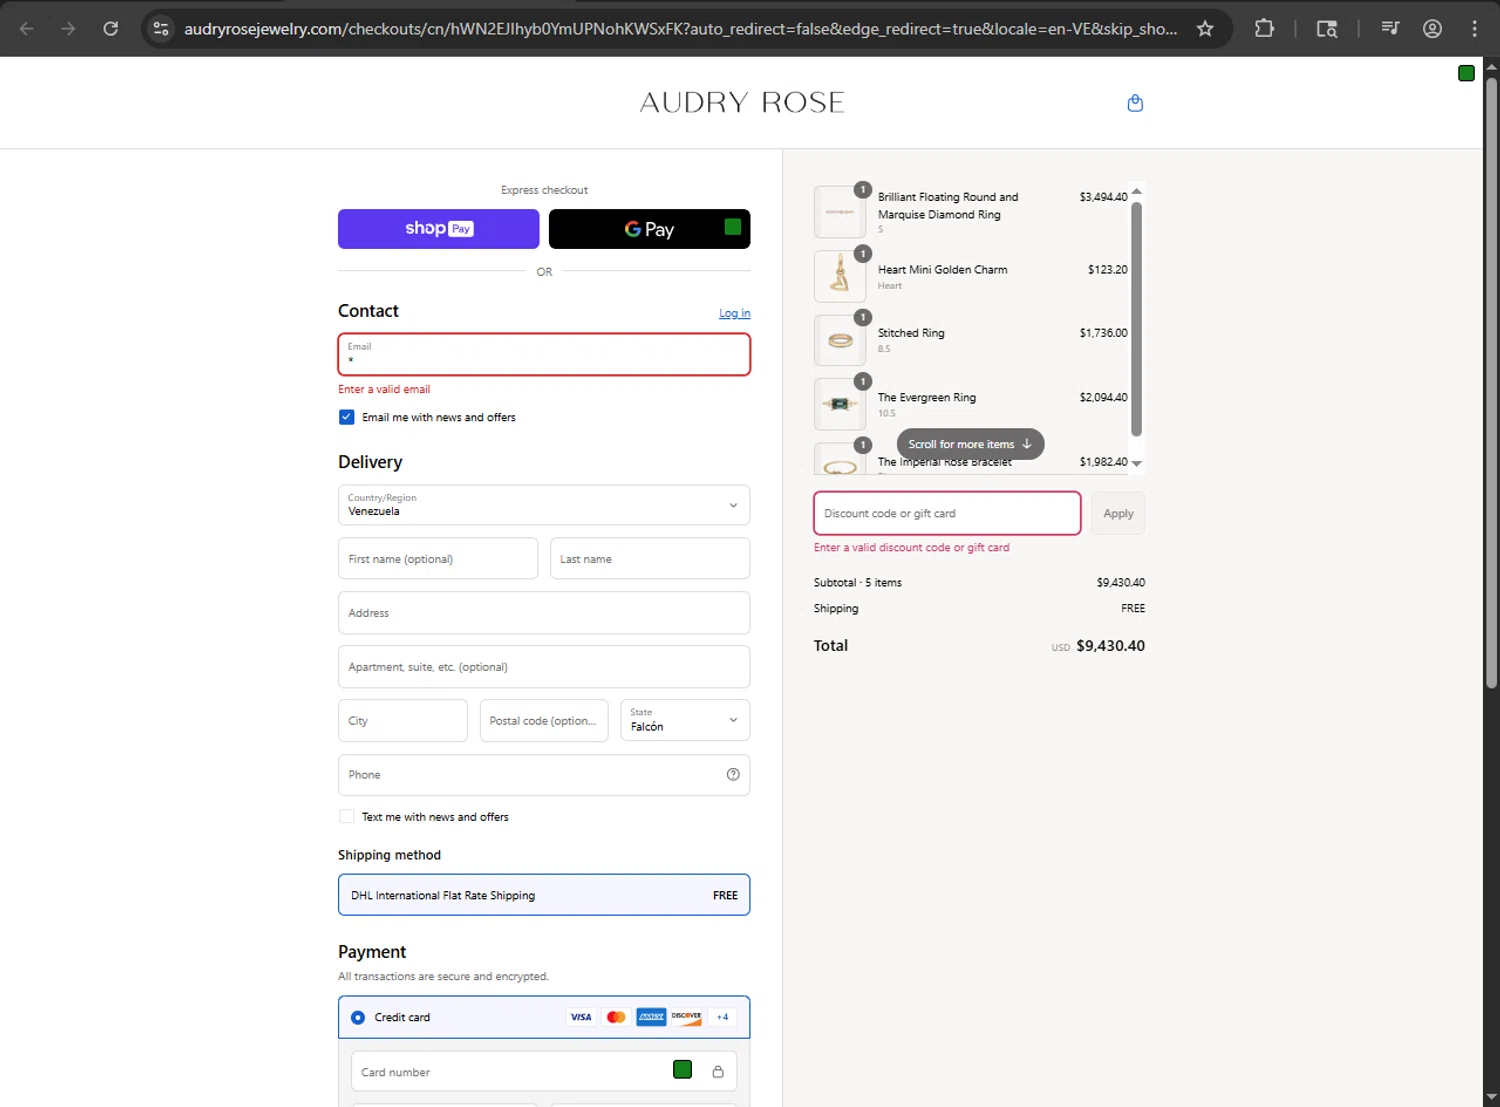Click the Subtotal 5 items label
Screen dimensions: 1500x1107
pos(858,582)
